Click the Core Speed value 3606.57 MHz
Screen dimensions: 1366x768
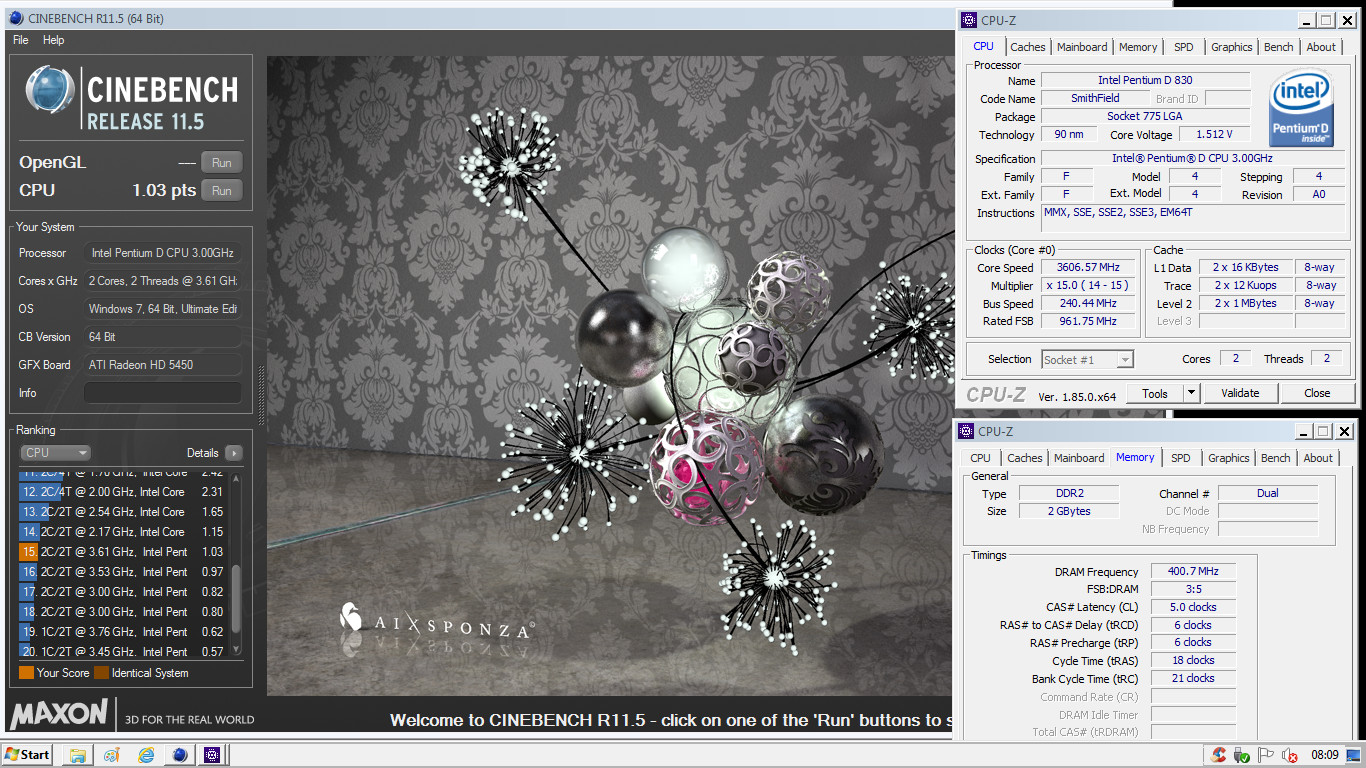point(1088,267)
